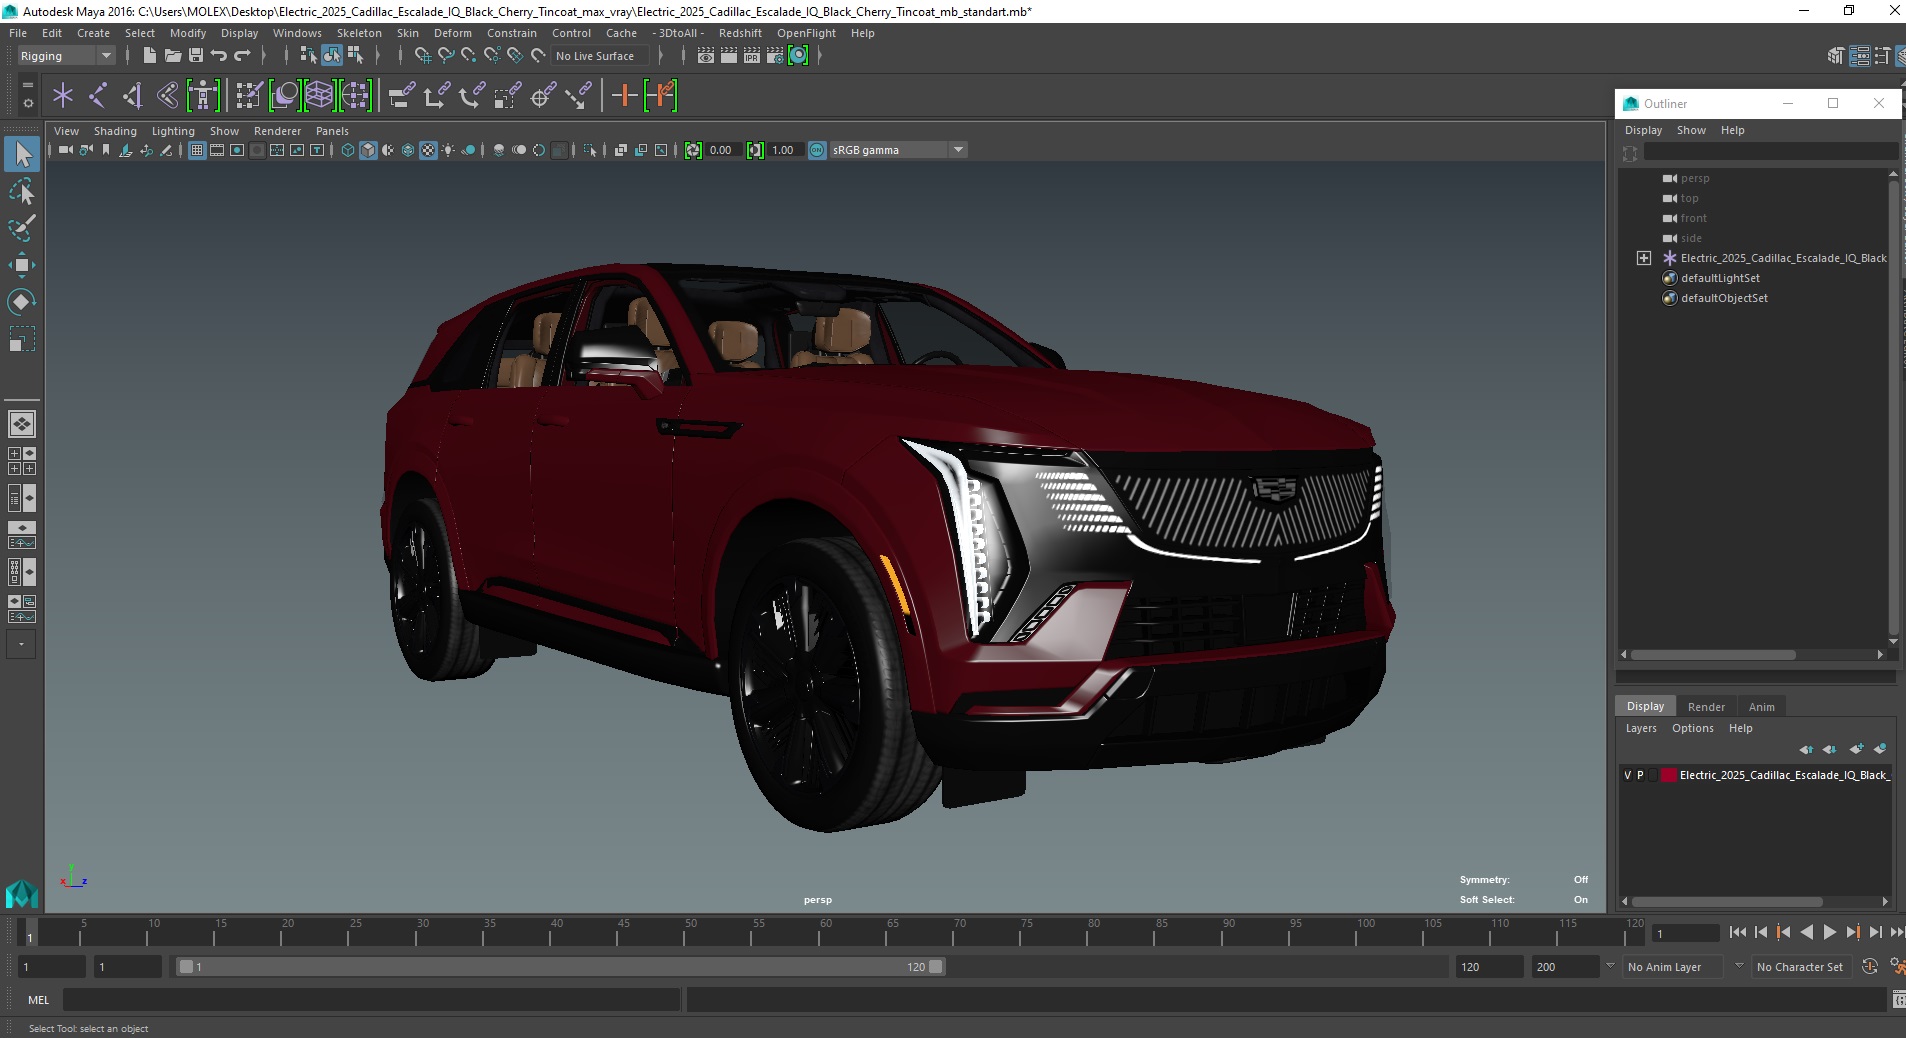Open the Layers menu in the layer editor

(1640, 728)
